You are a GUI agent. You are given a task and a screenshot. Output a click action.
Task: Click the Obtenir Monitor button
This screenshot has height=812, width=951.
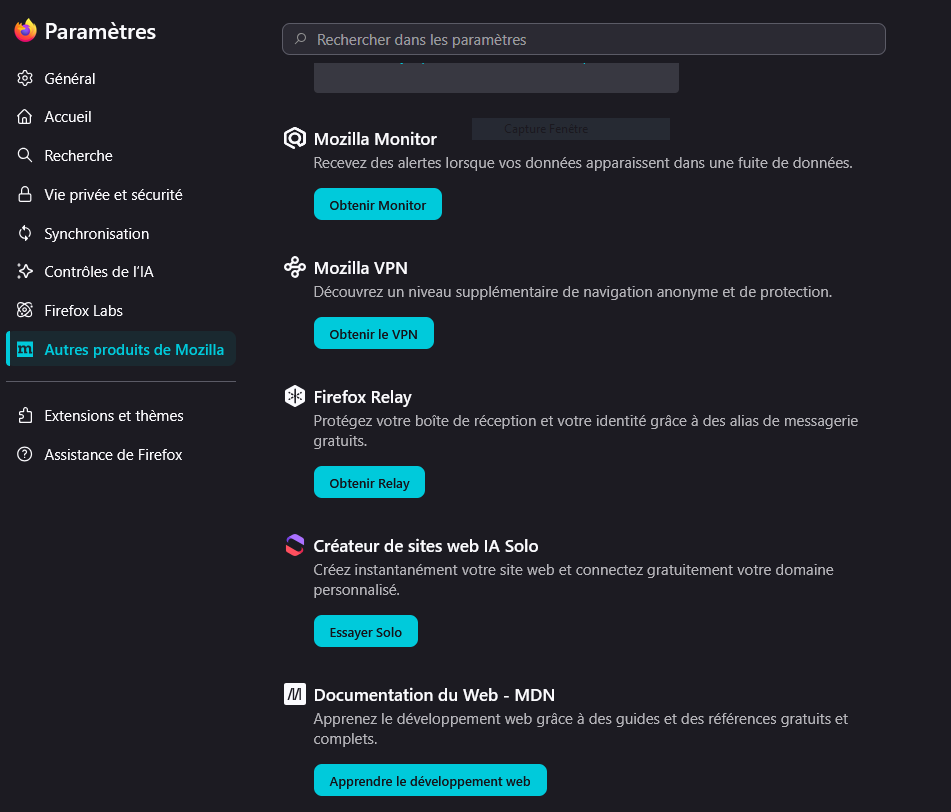tap(378, 205)
